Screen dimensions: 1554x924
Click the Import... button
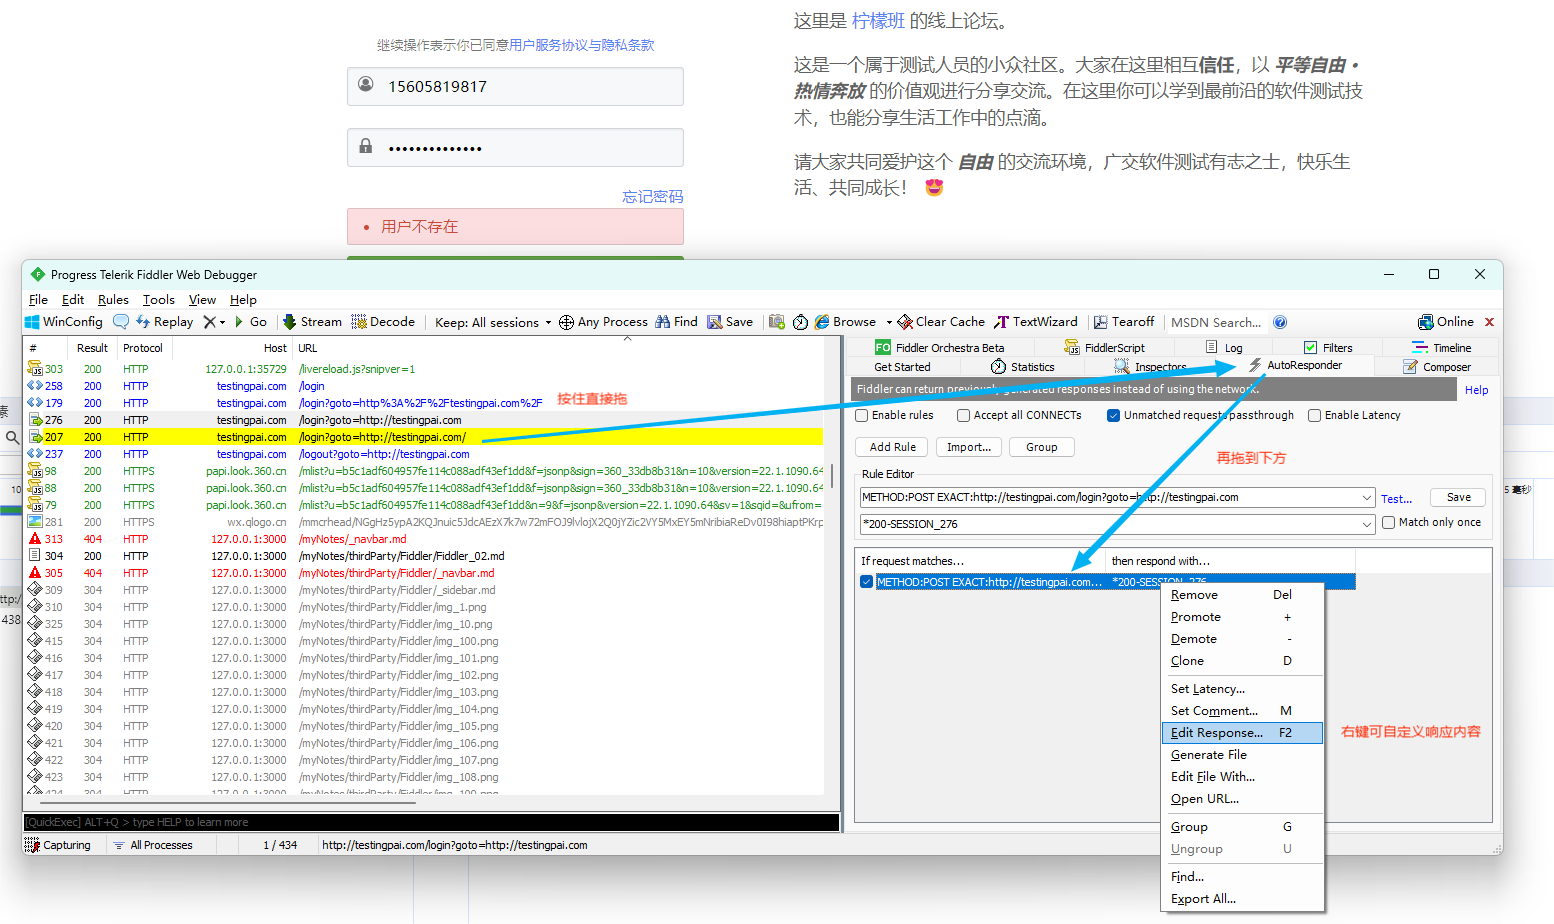[969, 447]
